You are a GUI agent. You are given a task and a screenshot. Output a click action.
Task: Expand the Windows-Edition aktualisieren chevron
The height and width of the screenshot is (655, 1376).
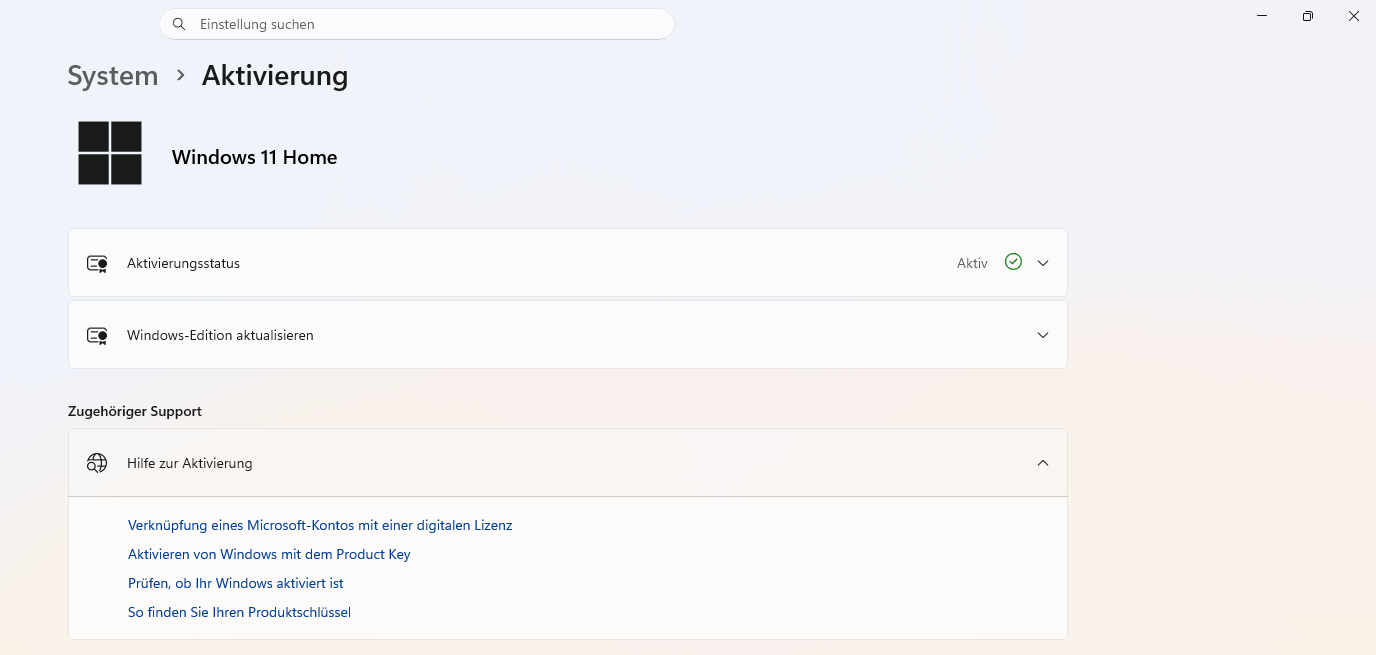pos(1043,335)
